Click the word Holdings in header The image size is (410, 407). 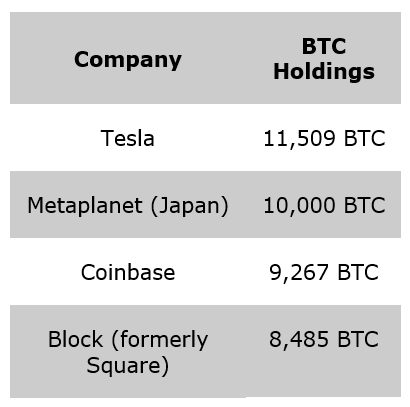(324, 72)
